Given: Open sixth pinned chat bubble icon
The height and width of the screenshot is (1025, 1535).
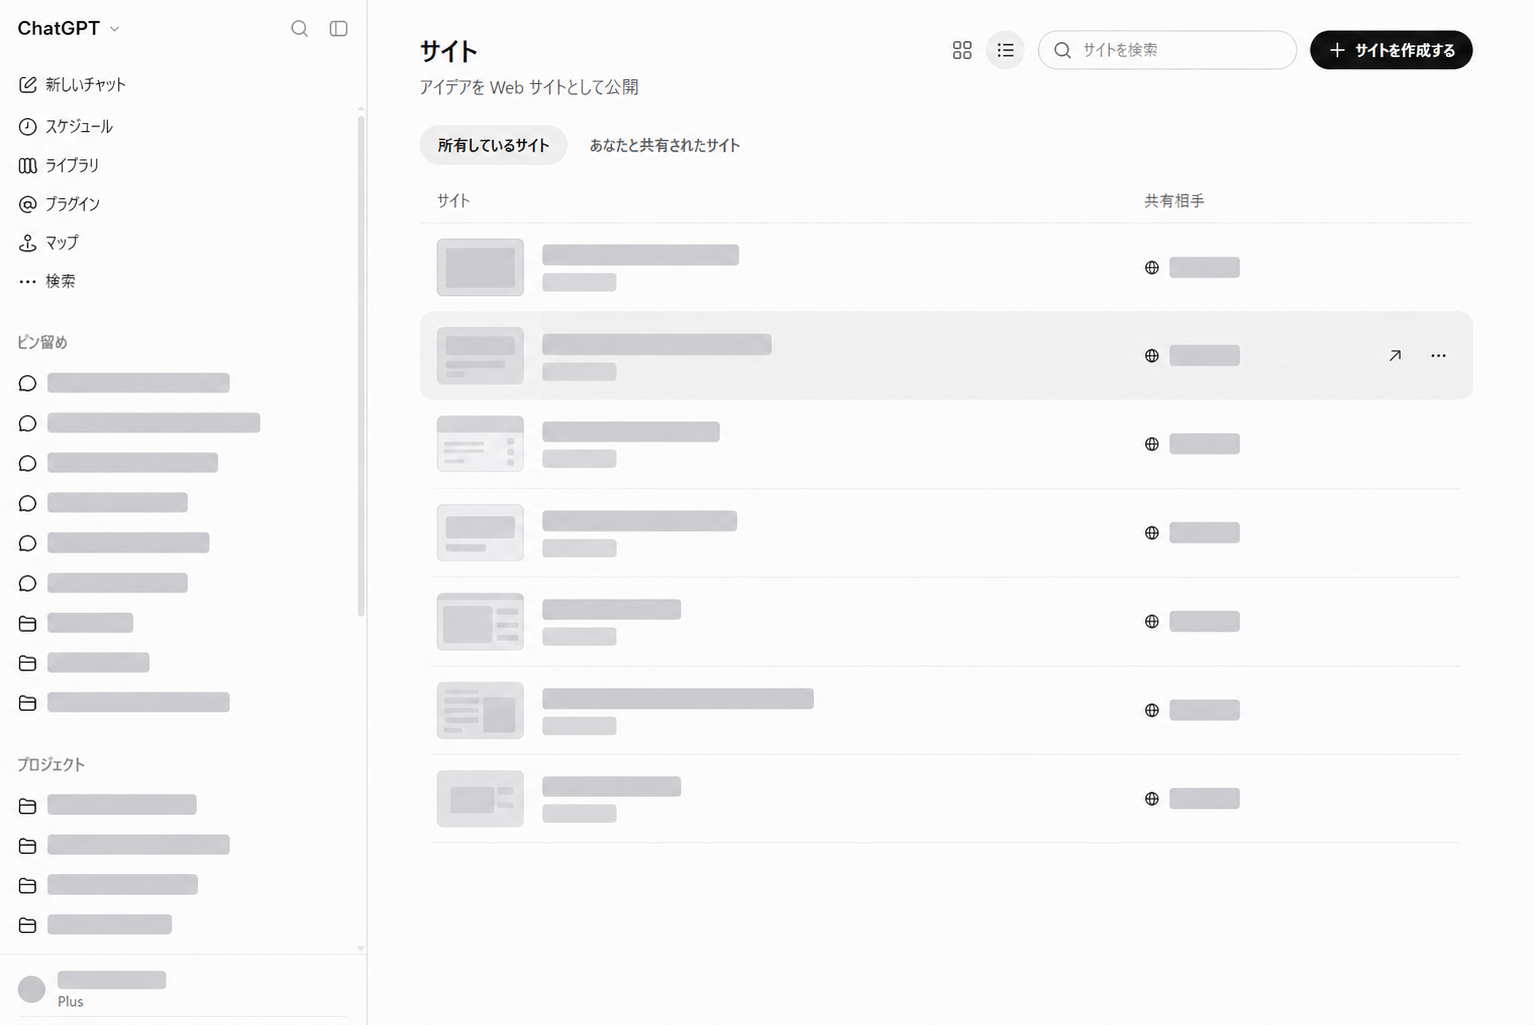Looking at the screenshot, I should point(28,583).
